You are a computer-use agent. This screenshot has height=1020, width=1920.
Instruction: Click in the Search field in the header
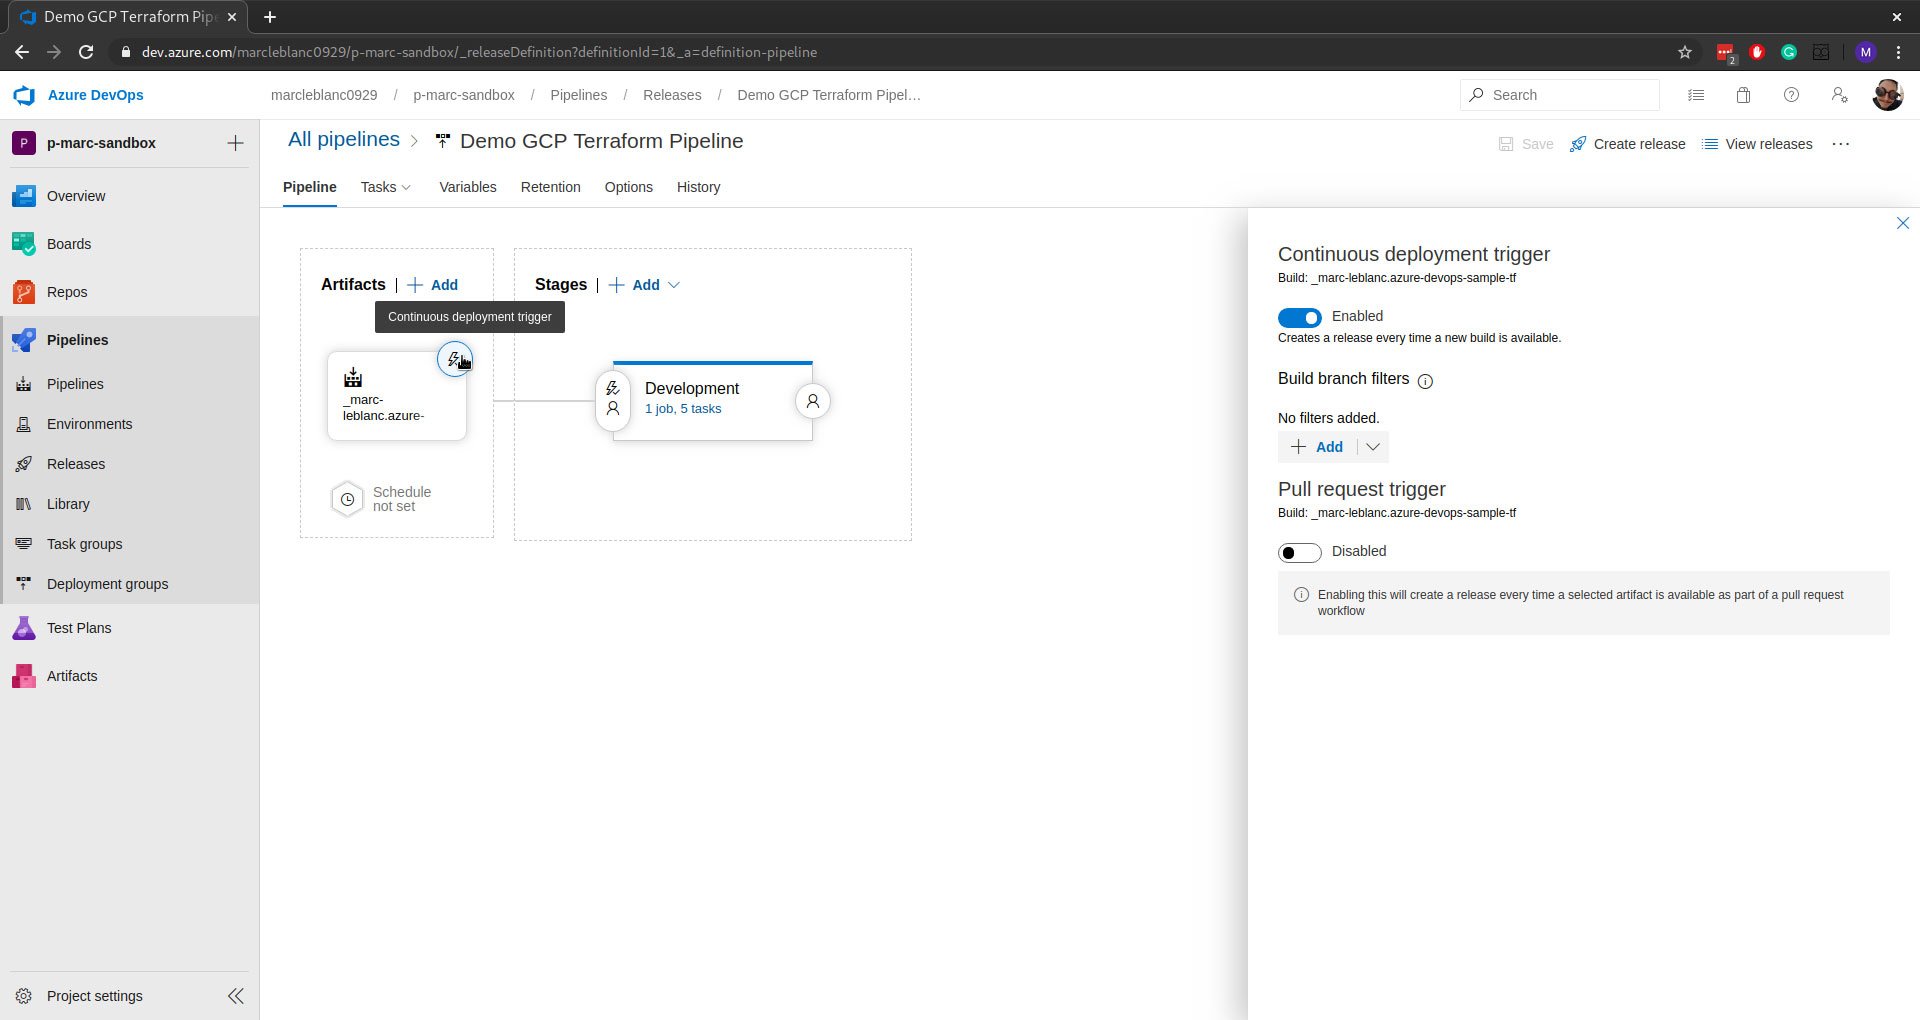tap(1560, 94)
